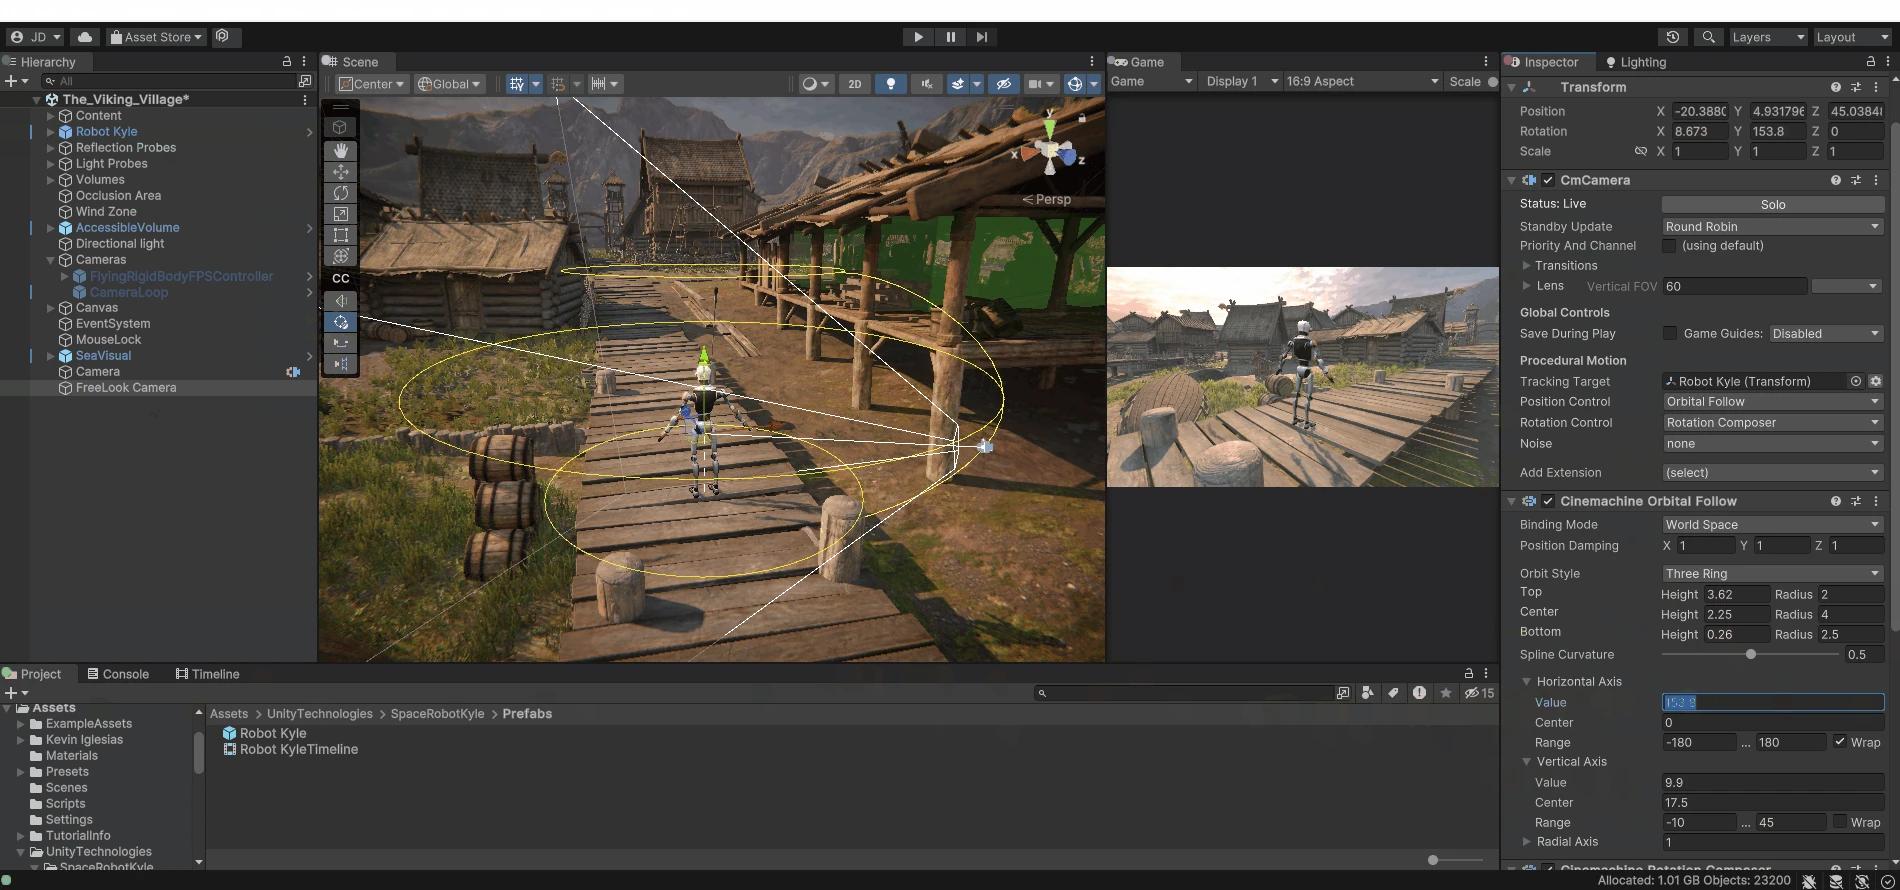The height and width of the screenshot is (890, 1900).
Task: Select the Scale tool in Scene toolbar
Action: 341,214
